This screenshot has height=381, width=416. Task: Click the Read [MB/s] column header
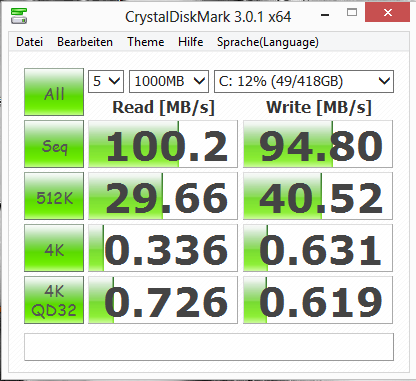pyautogui.click(x=163, y=108)
